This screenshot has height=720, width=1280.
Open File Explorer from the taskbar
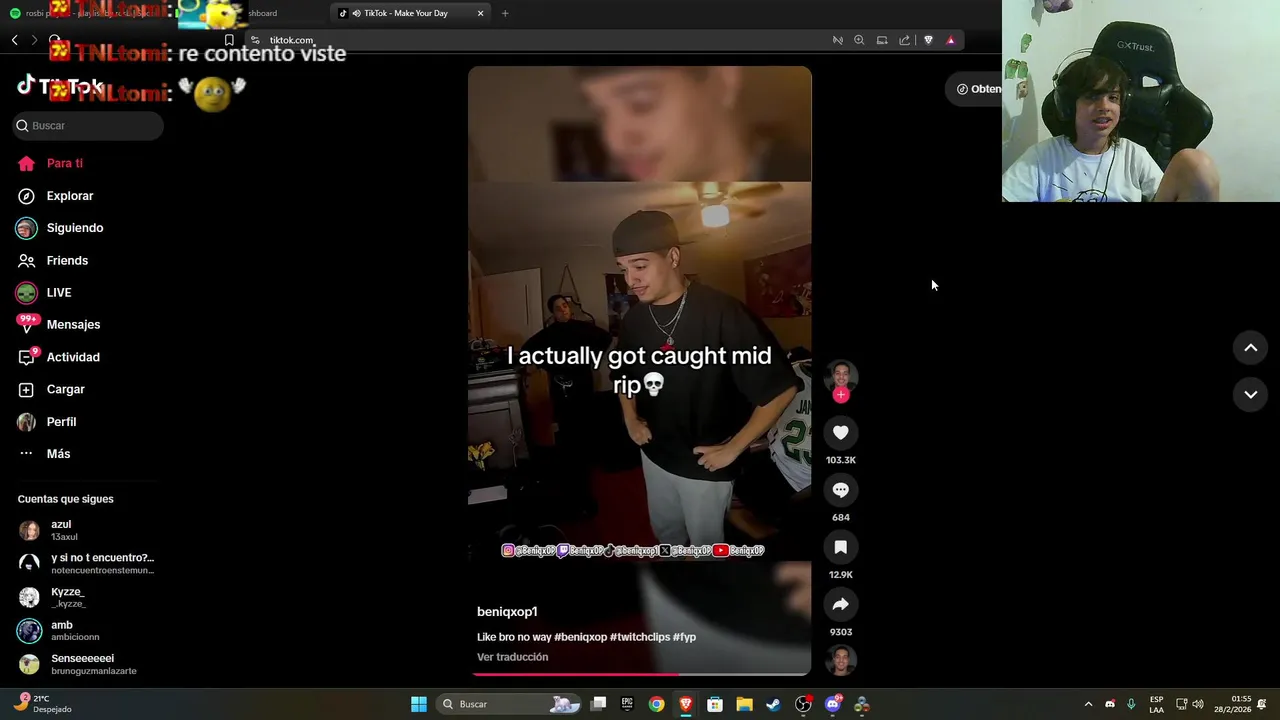coord(744,704)
